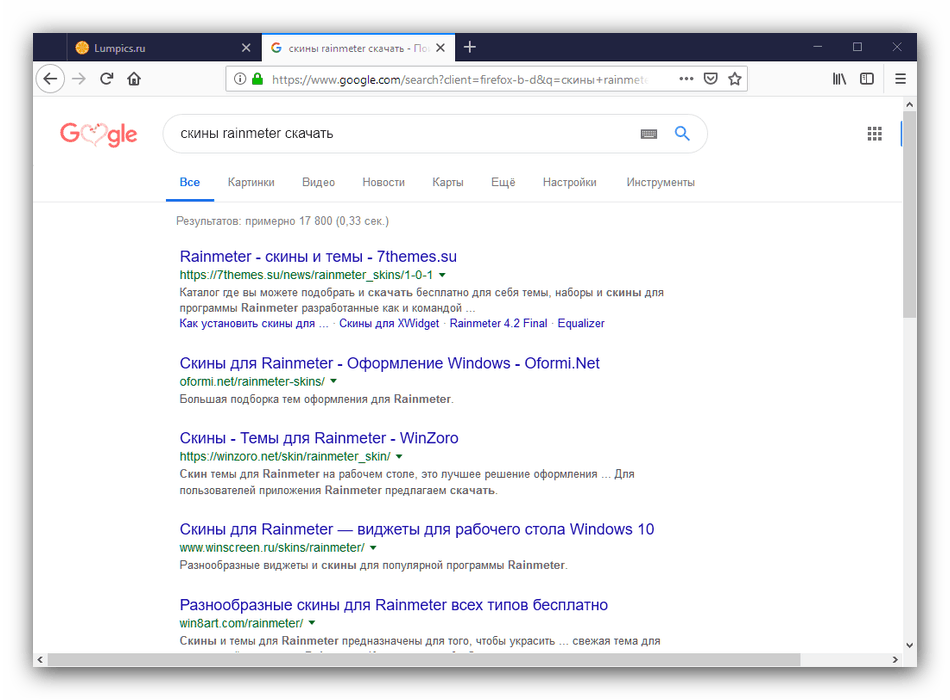
Task: Open the Карты tab
Action: click(x=448, y=182)
